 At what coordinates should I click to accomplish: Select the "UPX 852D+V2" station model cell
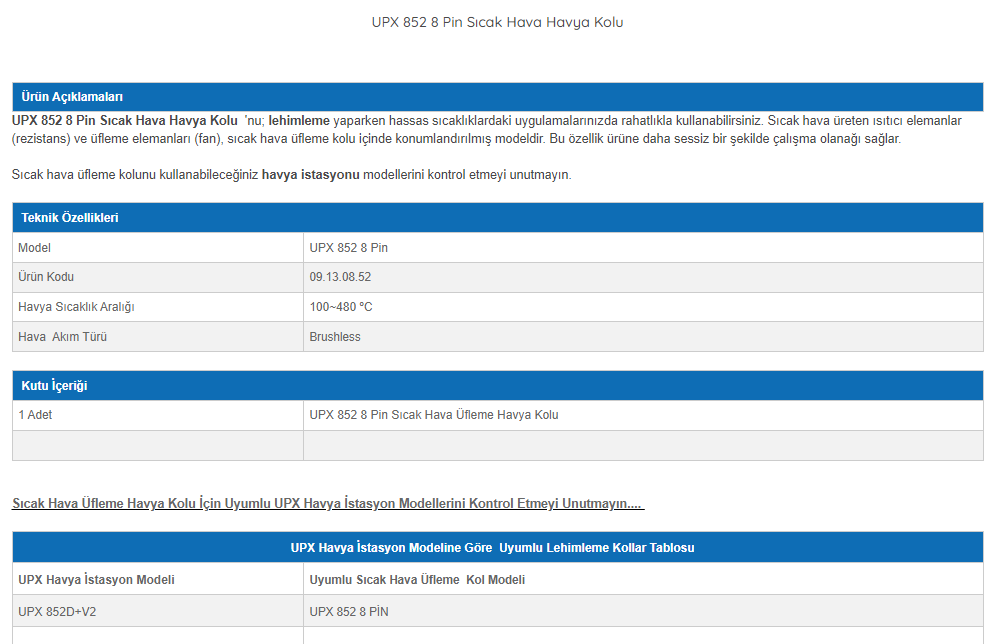click(x=158, y=612)
